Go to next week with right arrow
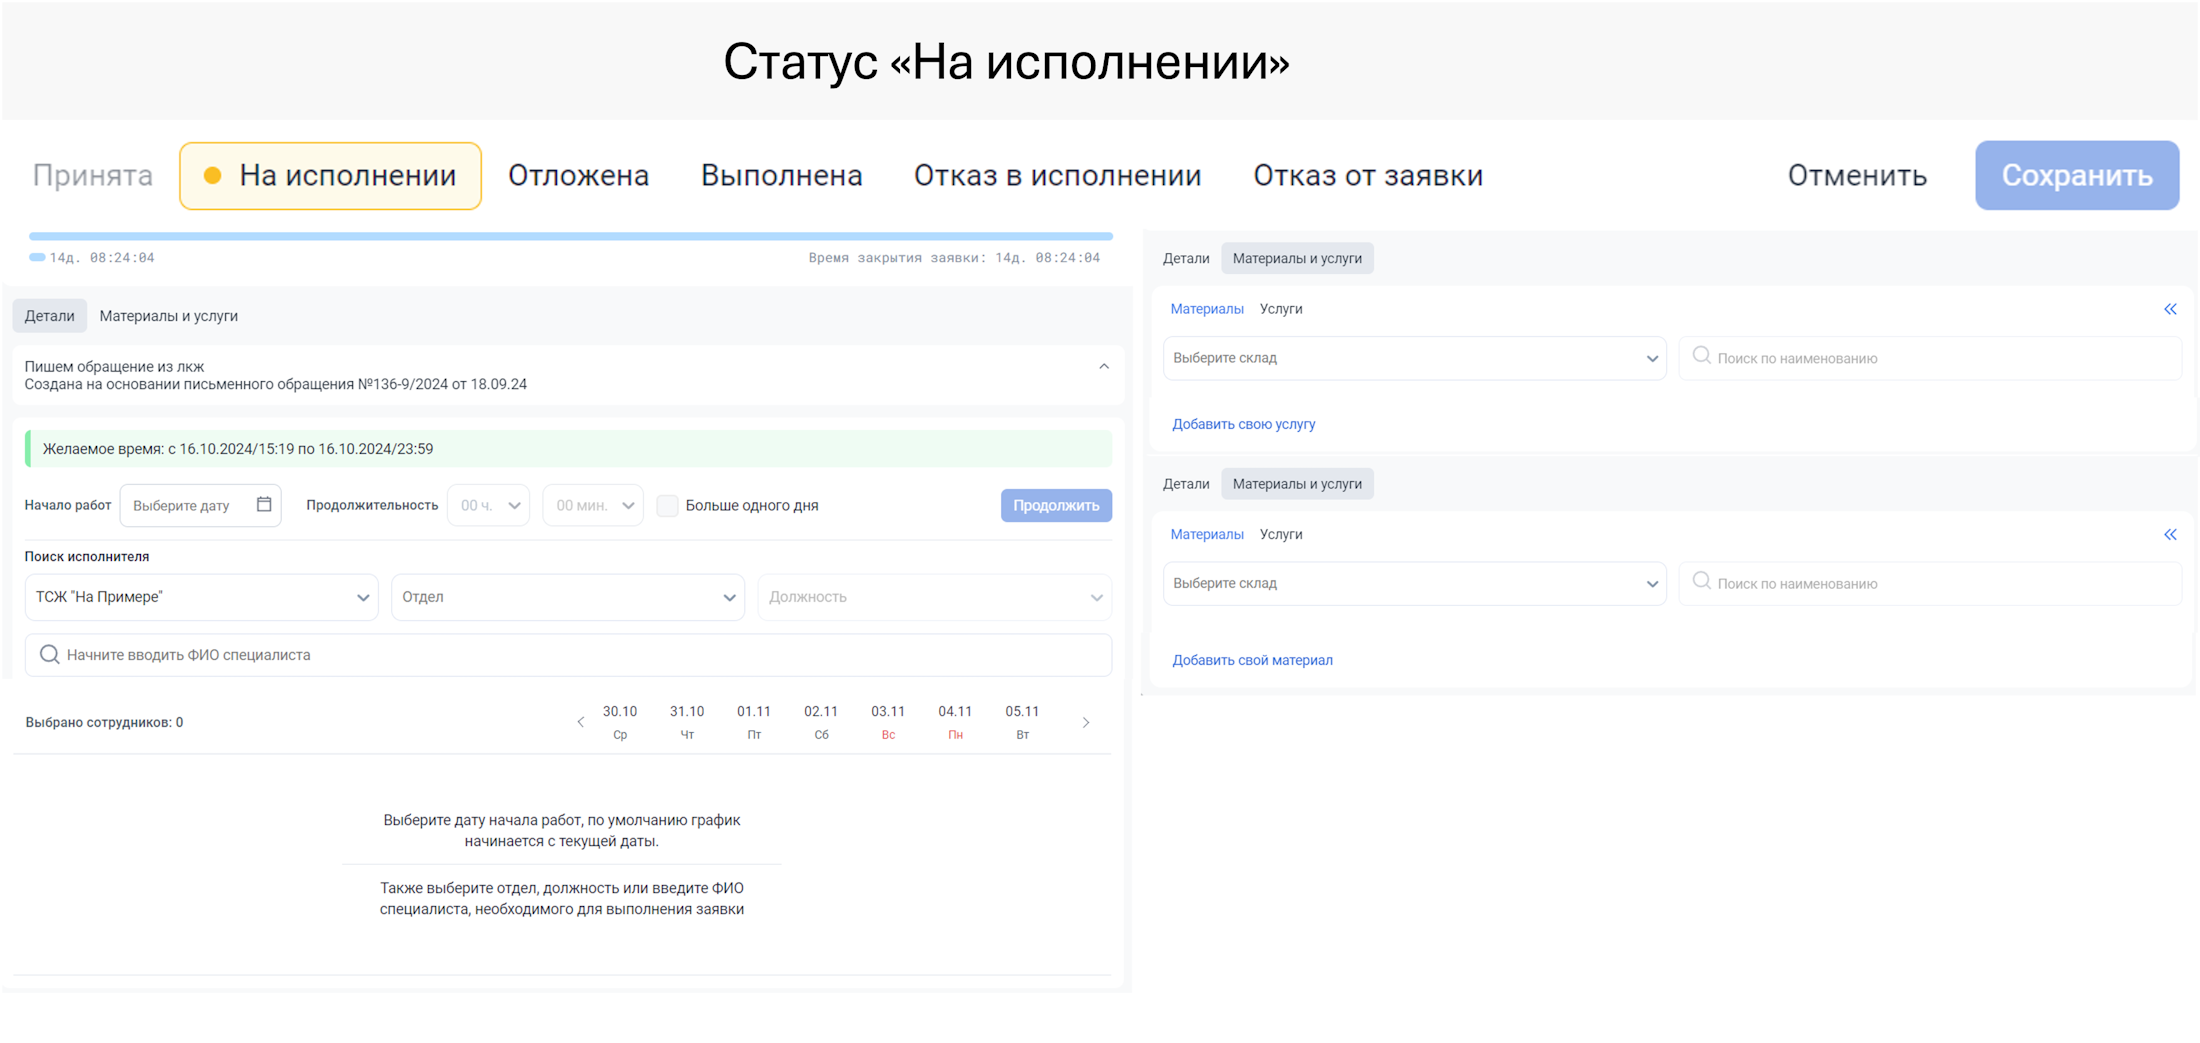2200x1043 pixels. [1086, 722]
